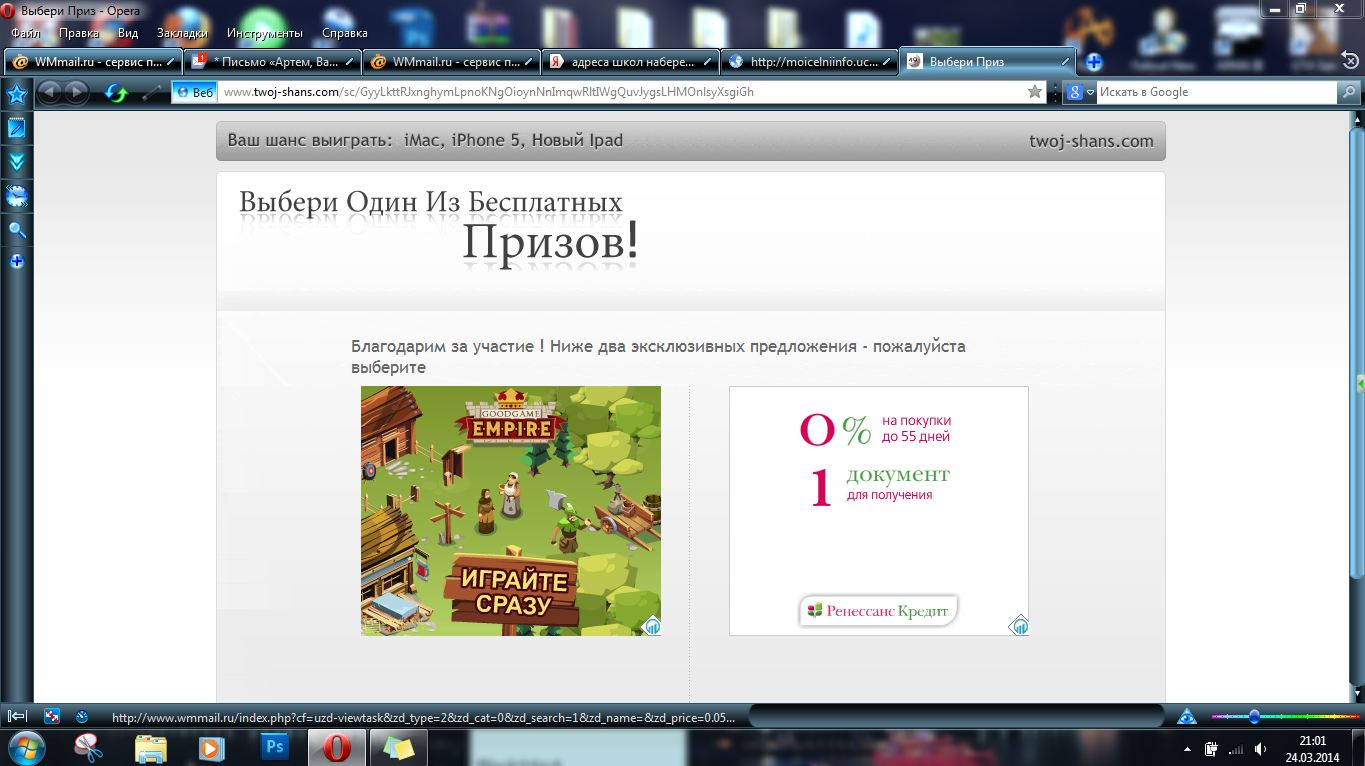Switch to the адреса школ набере tab
Screen dimensions: 1365x766
click(630, 61)
